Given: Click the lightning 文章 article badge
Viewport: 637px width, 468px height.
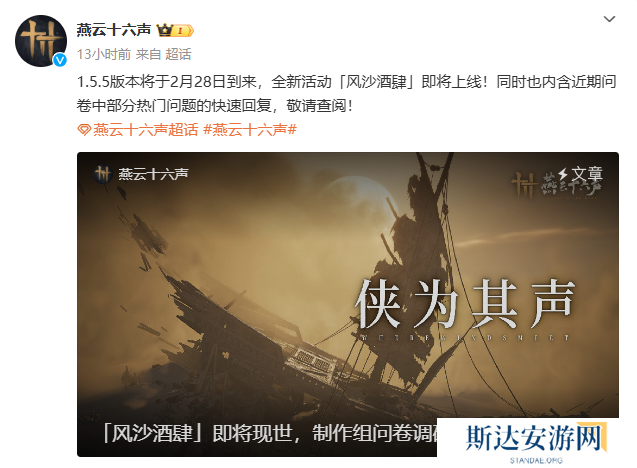Looking at the screenshot, I should pos(580,174).
